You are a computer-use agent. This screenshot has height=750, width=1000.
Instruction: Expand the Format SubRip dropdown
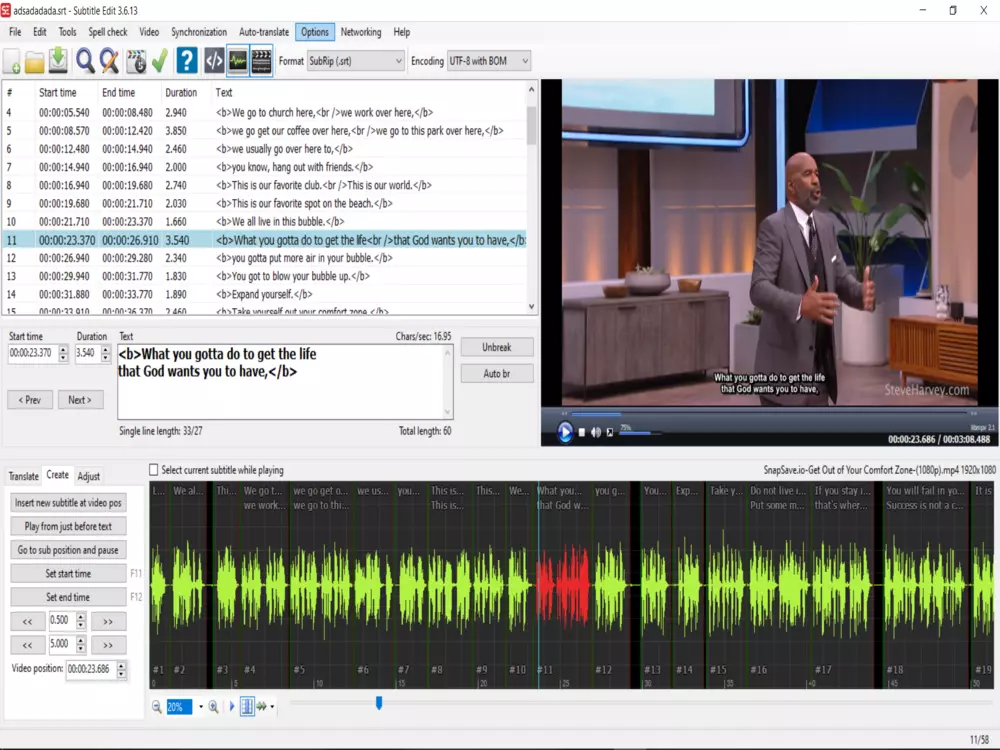[398, 61]
